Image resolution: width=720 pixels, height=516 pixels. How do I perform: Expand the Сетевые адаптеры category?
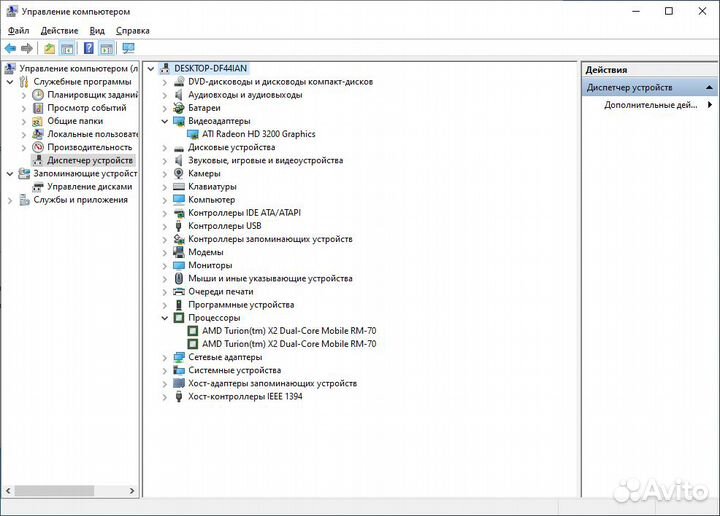[165, 357]
